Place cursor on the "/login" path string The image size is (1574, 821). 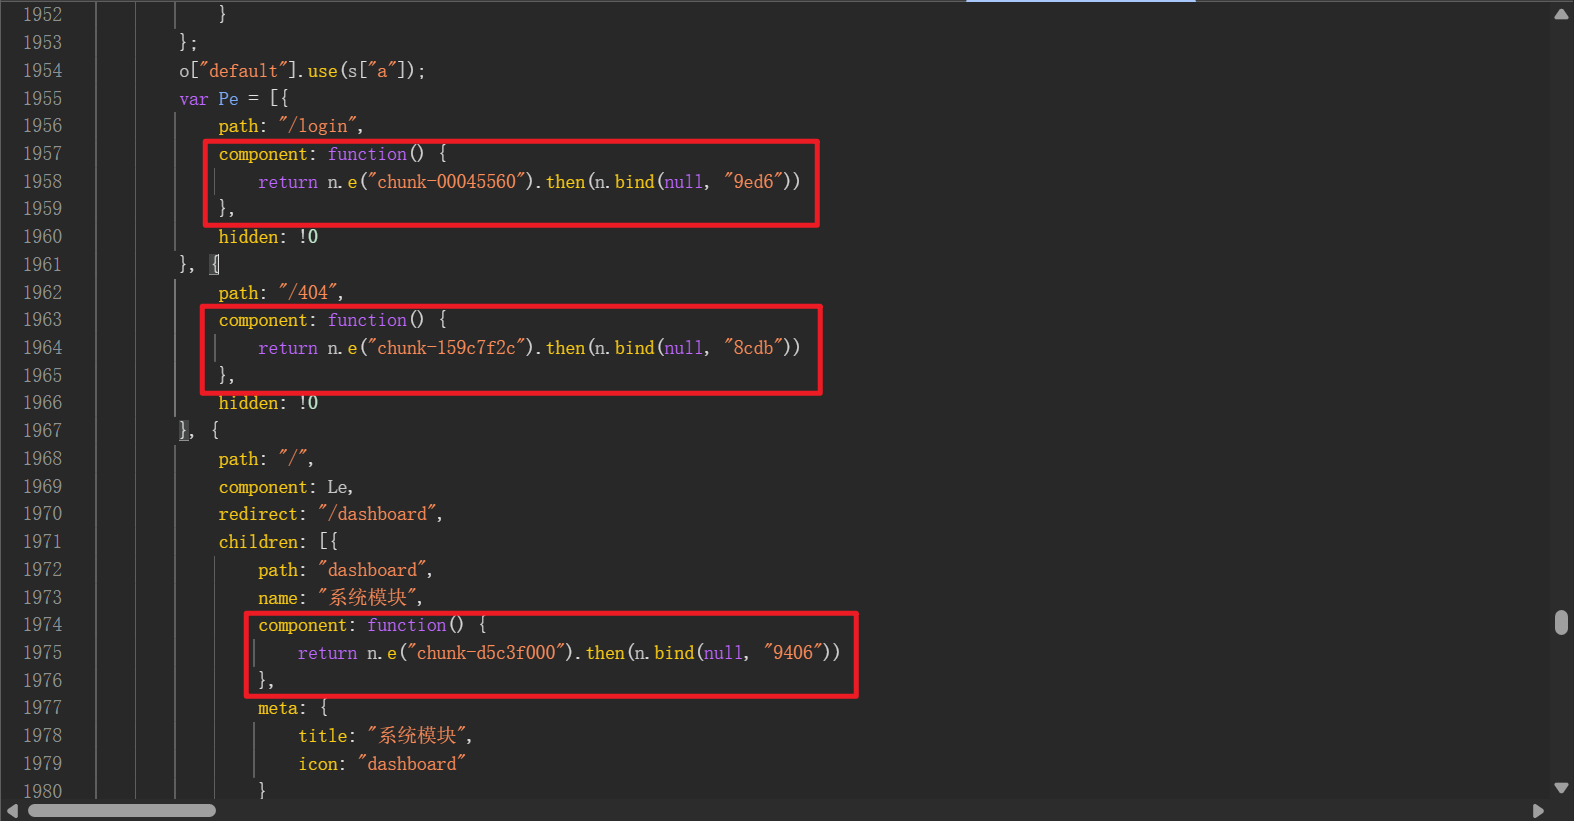(318, 126)
